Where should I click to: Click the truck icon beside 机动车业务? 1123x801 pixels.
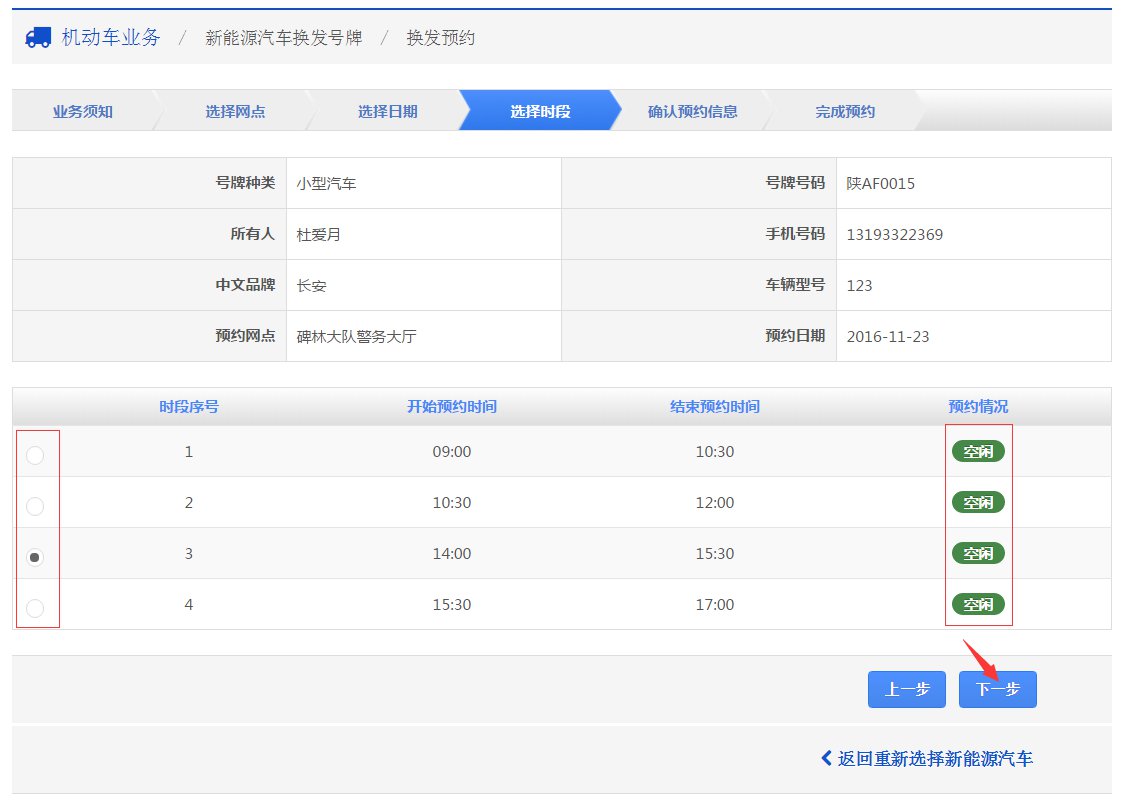point(38,38)
